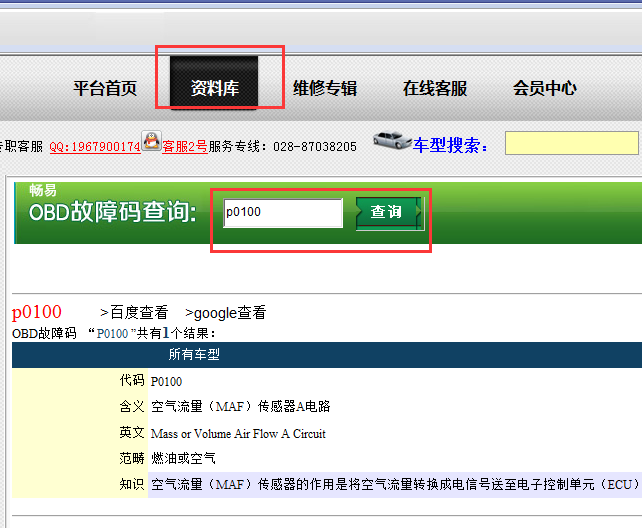642x528 pixels.
Task: Click the 燃油或空气 category value
Action: pos(183,458)
